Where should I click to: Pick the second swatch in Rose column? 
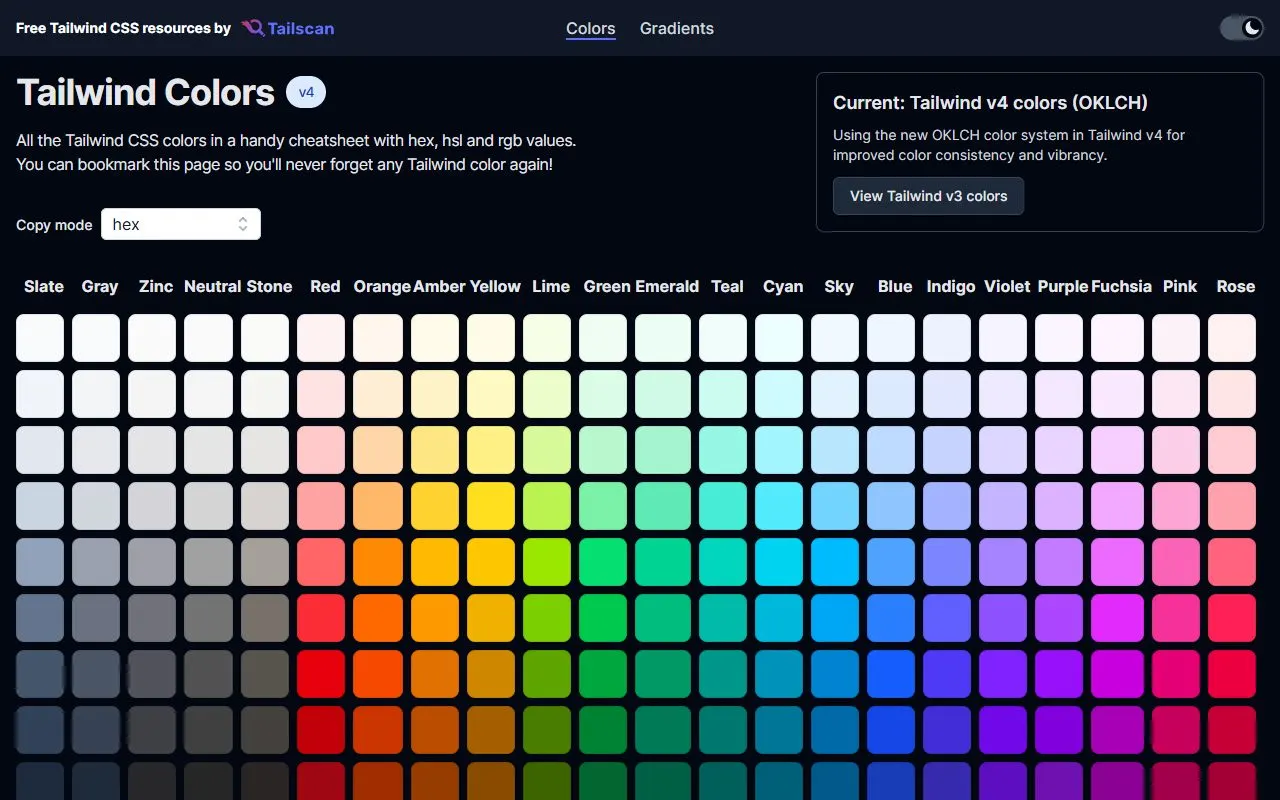coord(1232,394)
